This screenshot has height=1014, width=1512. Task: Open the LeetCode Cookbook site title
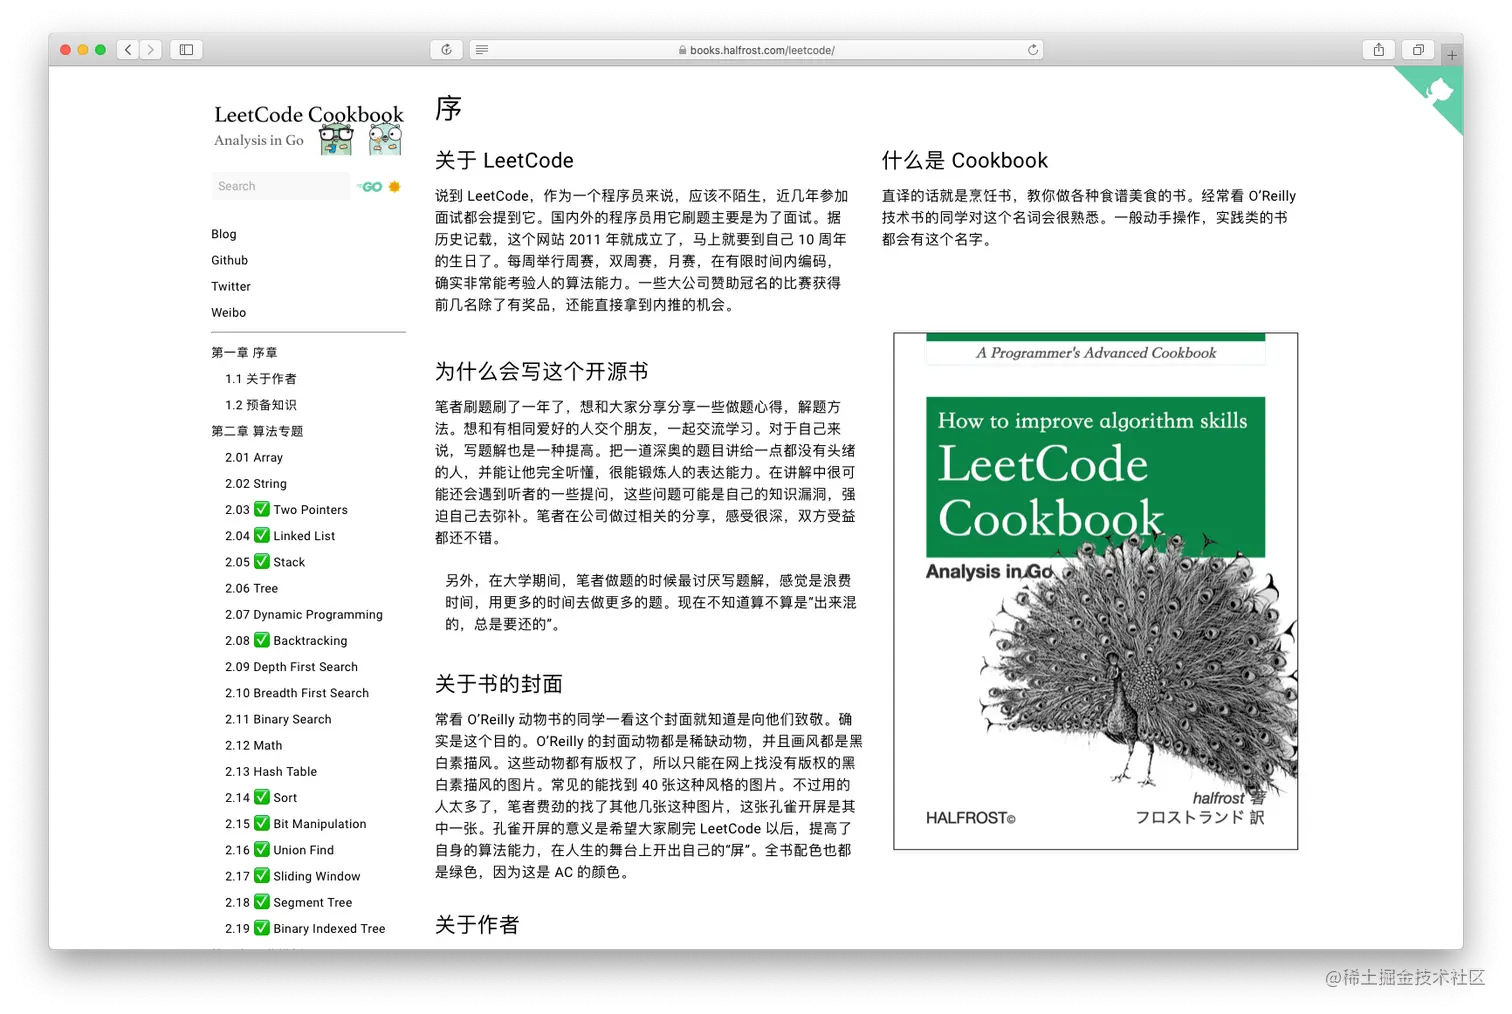(309, 115)
